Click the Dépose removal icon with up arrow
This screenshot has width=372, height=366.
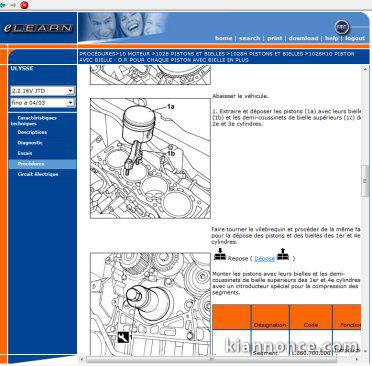coord(283,254)
